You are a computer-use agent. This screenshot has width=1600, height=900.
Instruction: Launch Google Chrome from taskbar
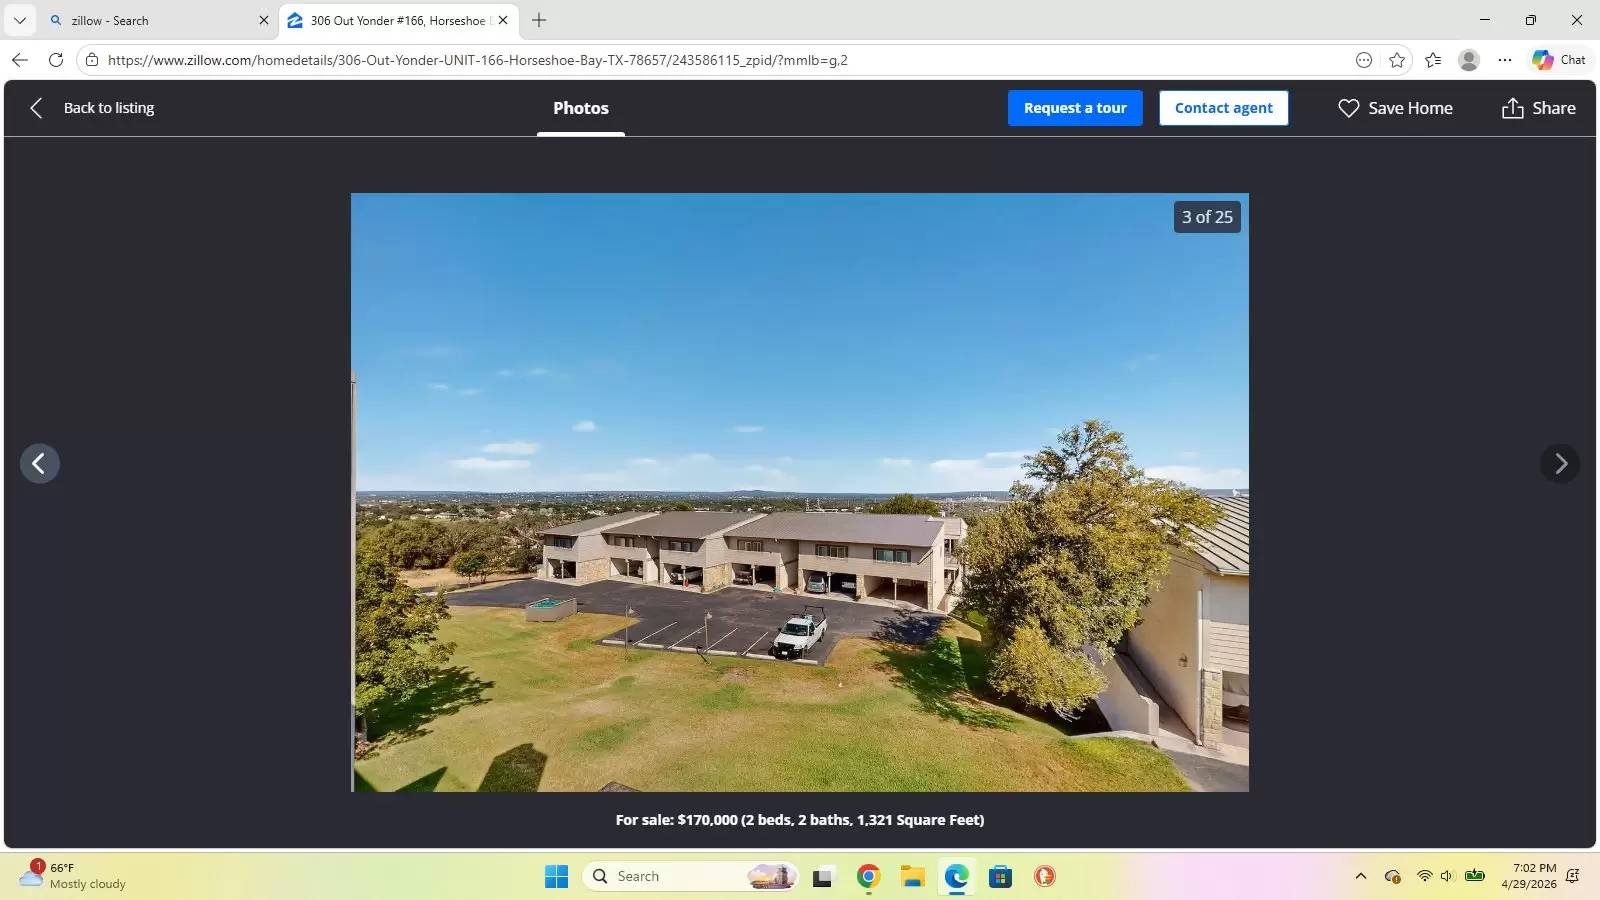click(x=868, y=877)
